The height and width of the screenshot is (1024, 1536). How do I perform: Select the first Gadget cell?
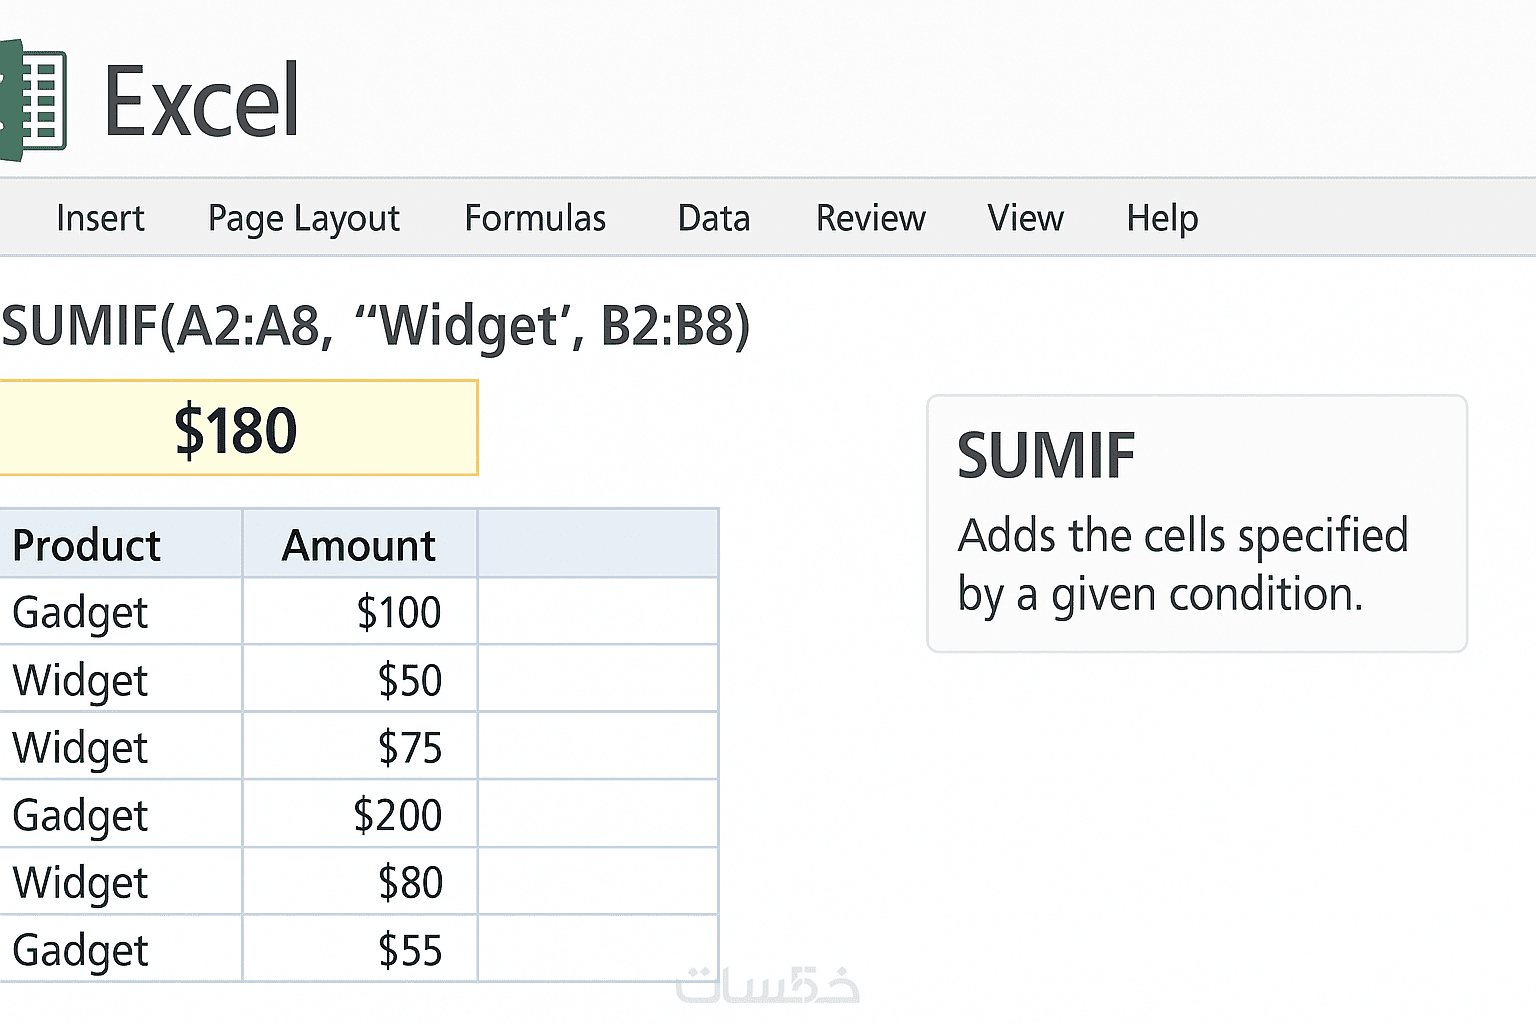coord(81,612)
